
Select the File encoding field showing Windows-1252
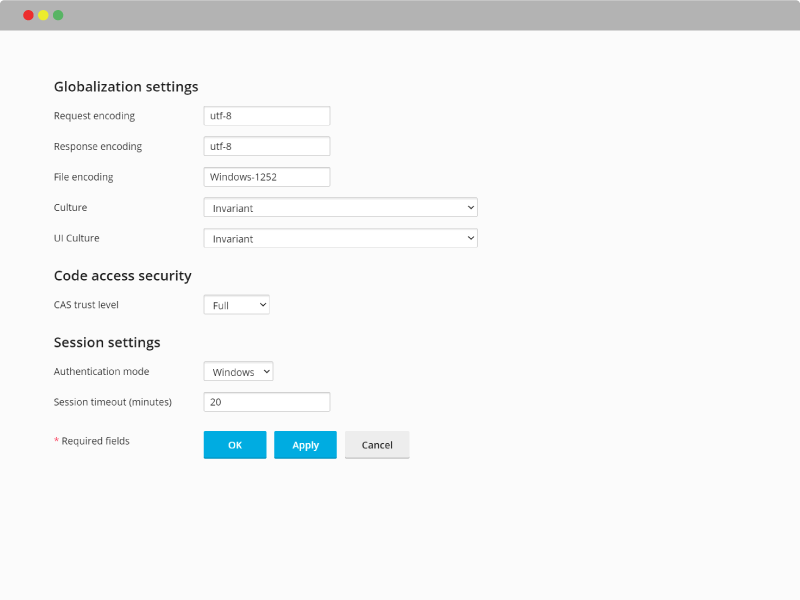pyautogui.click(x=267, y=177)
